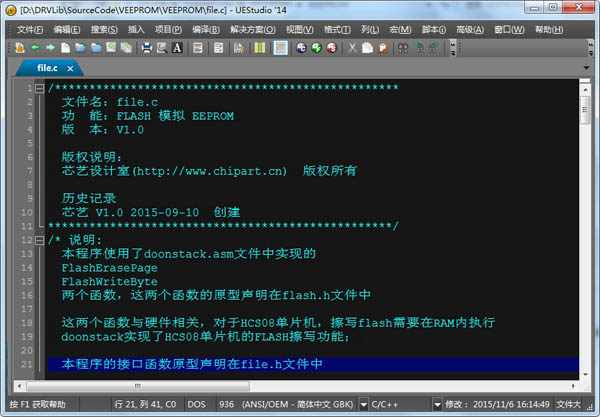The height and width of the screenshot is (417, 600).
Task: Open the 高级(A) menu
Action: pos(470,29)
